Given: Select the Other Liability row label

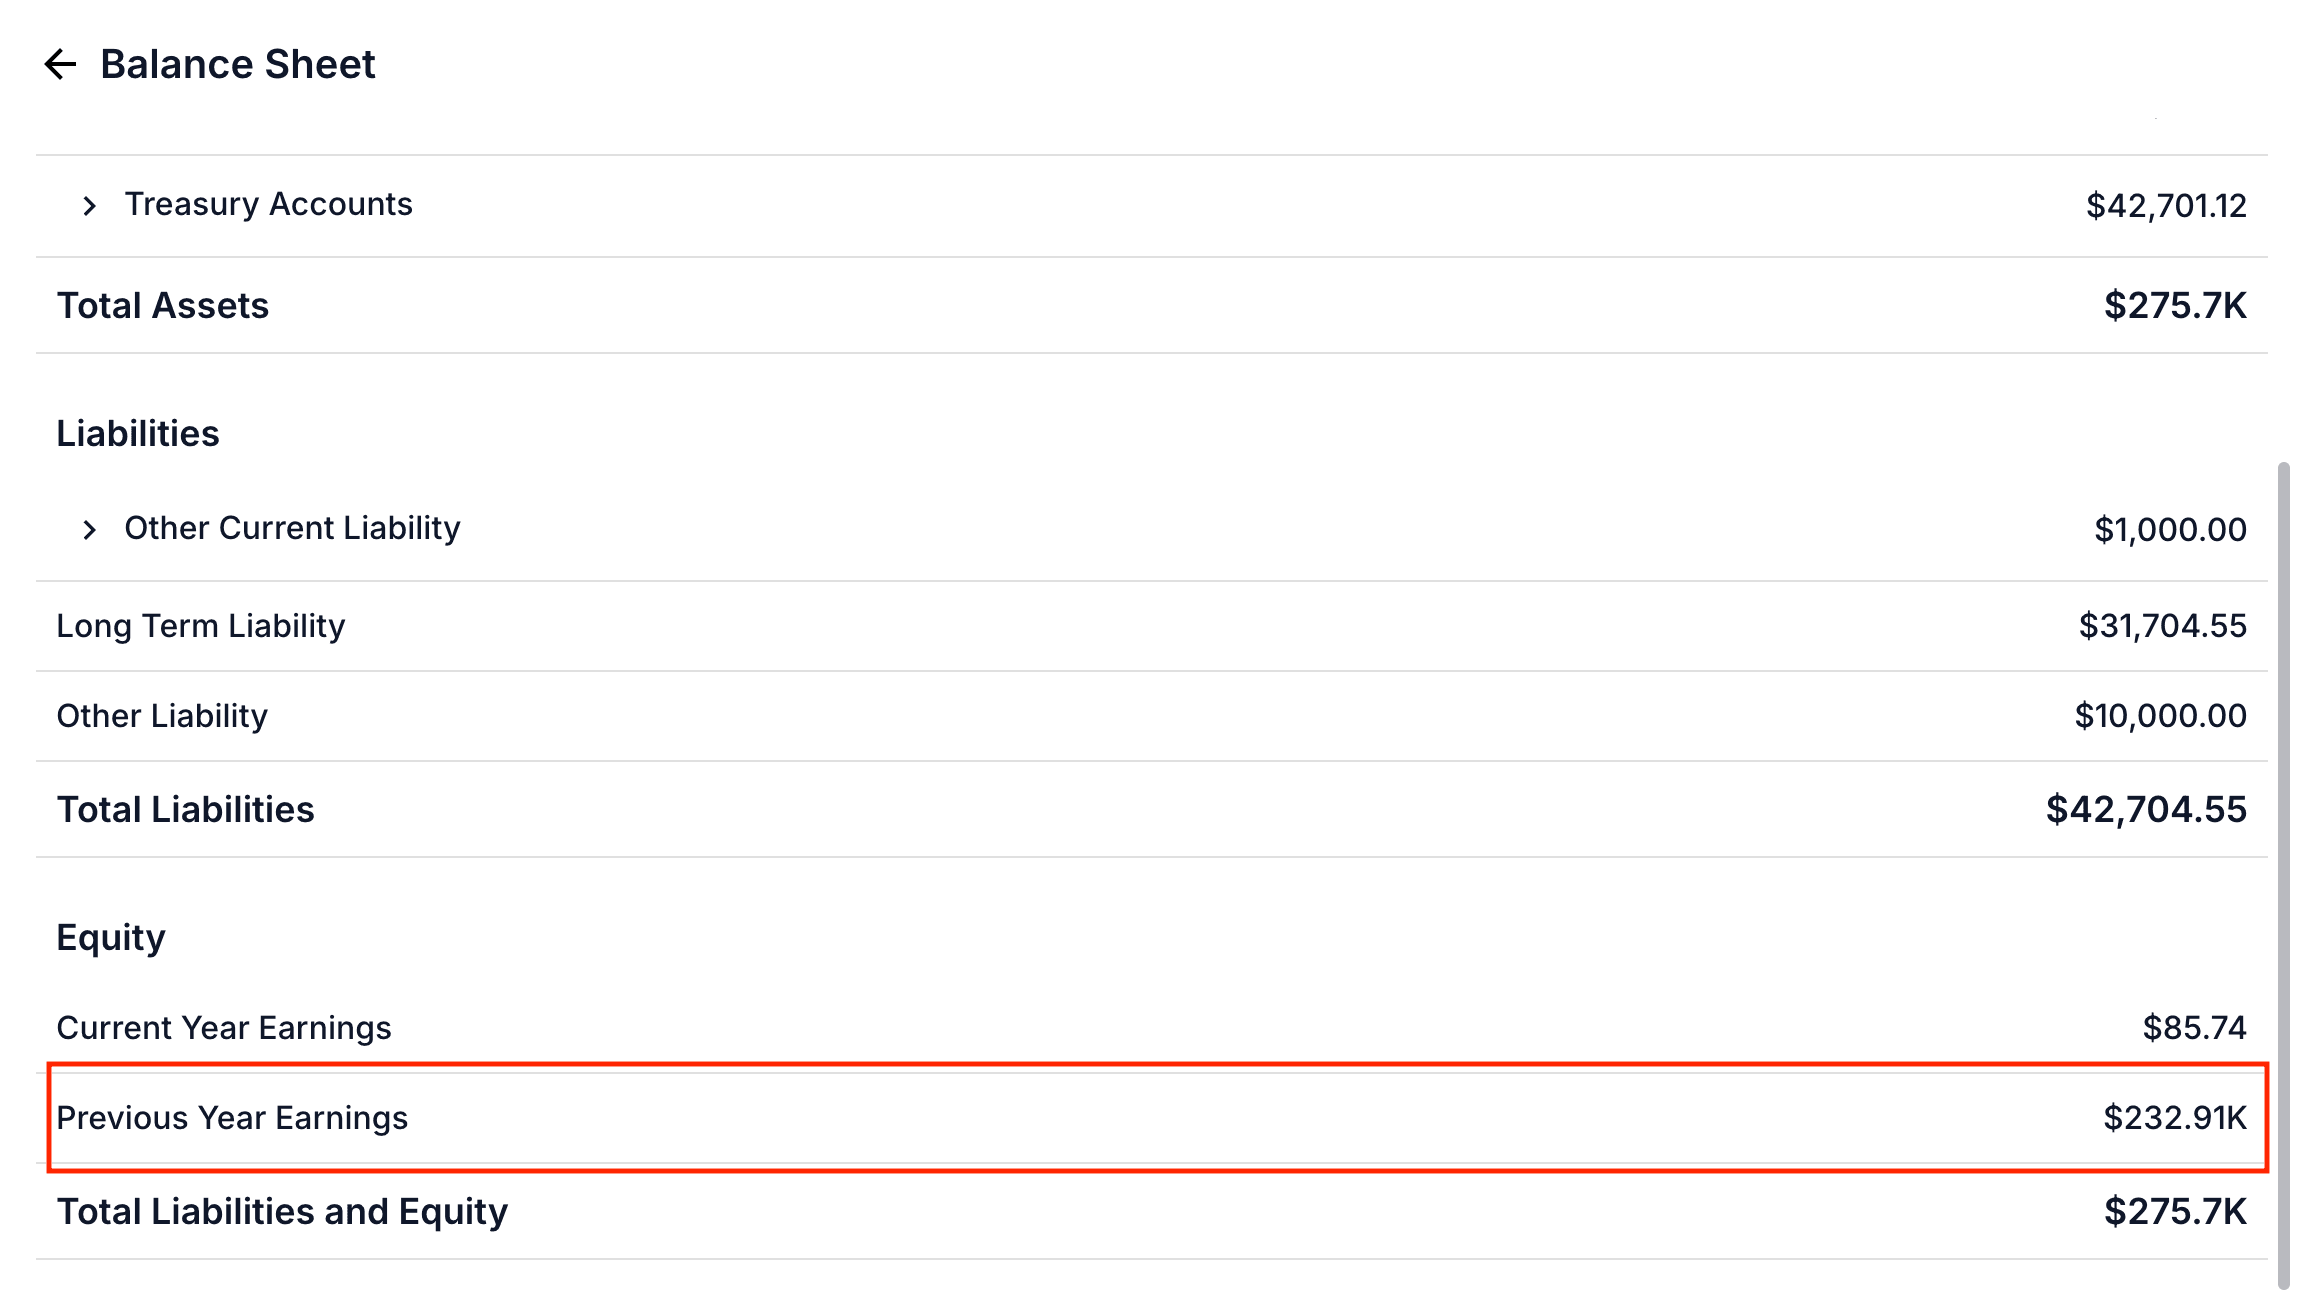Looking at the screenshot, I should [x=162, y=716].
